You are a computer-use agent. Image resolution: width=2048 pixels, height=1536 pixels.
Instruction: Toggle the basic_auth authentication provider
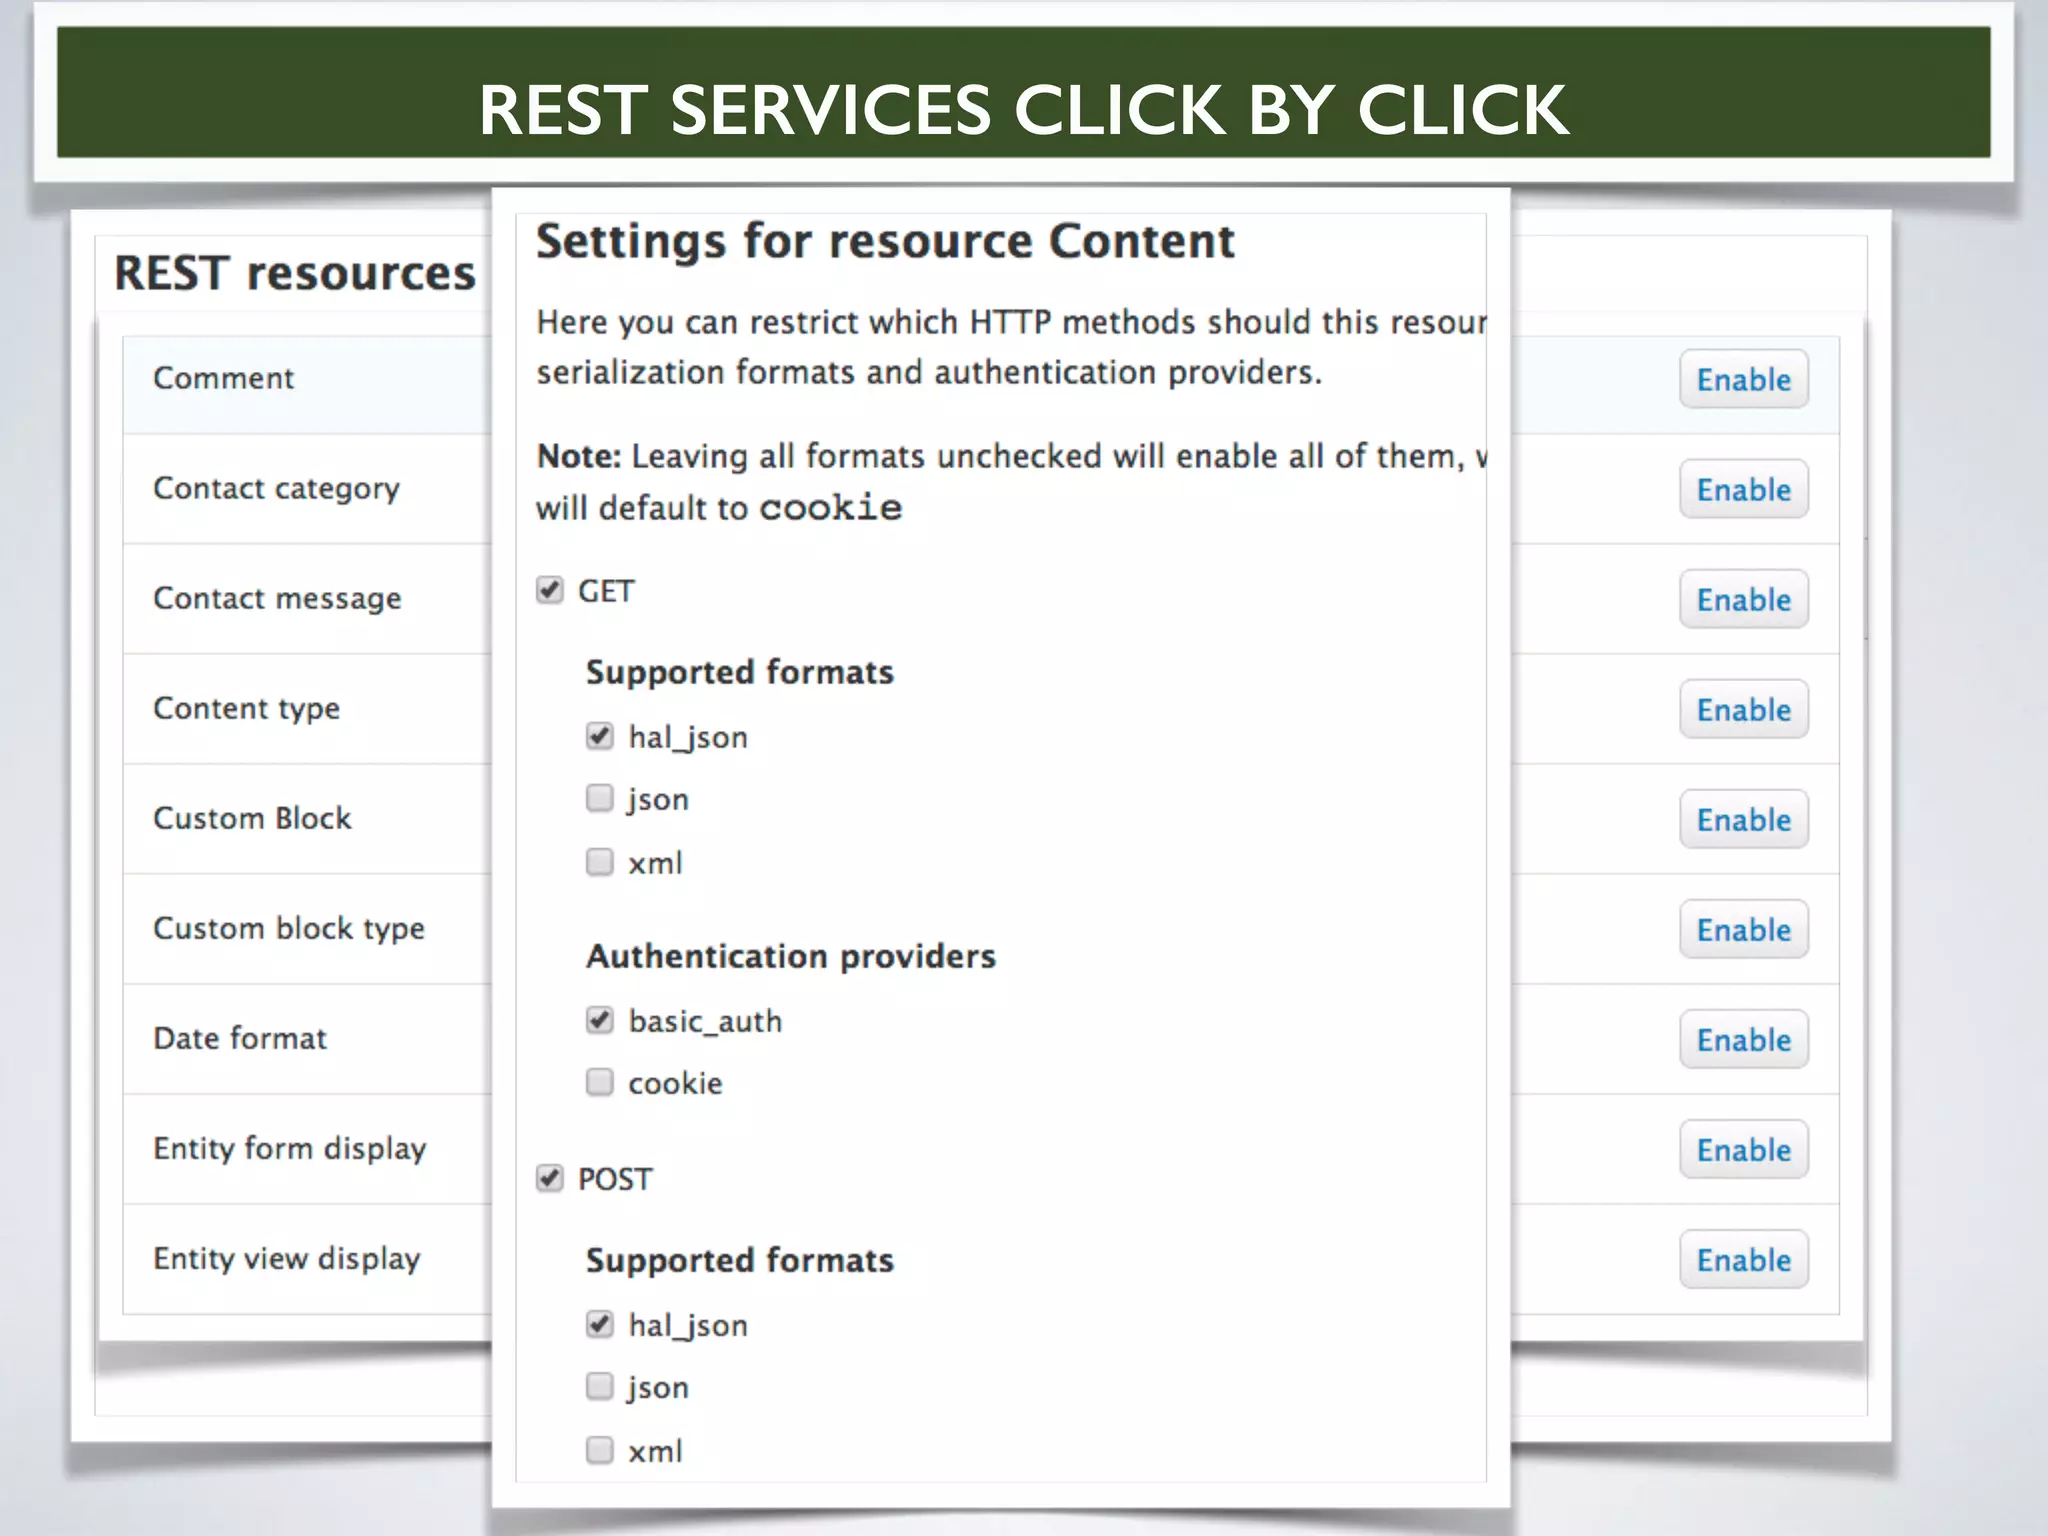tap(600, 1020)
